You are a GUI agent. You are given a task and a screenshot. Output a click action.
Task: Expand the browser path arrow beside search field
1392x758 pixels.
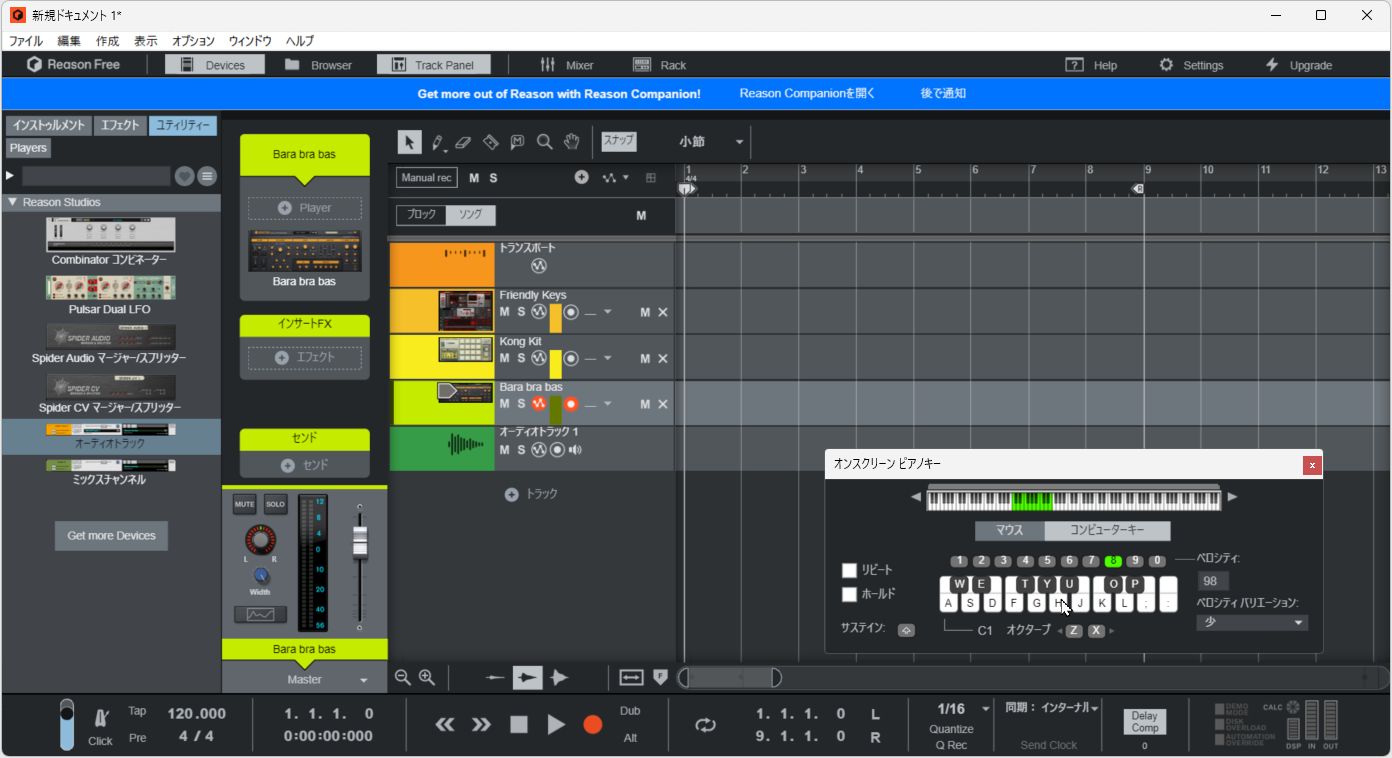coord(10,176)
